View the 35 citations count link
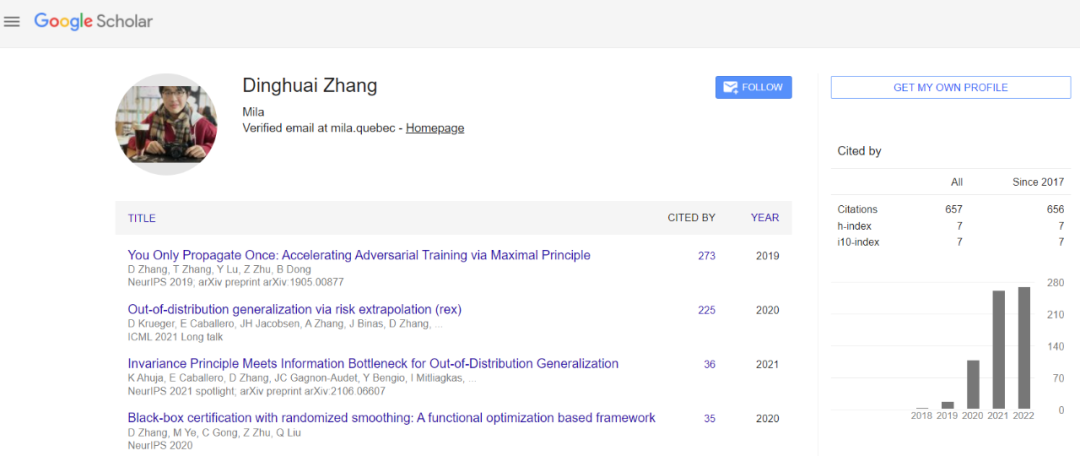Viewport: 1080px width, 456px height. coord(709,418)
